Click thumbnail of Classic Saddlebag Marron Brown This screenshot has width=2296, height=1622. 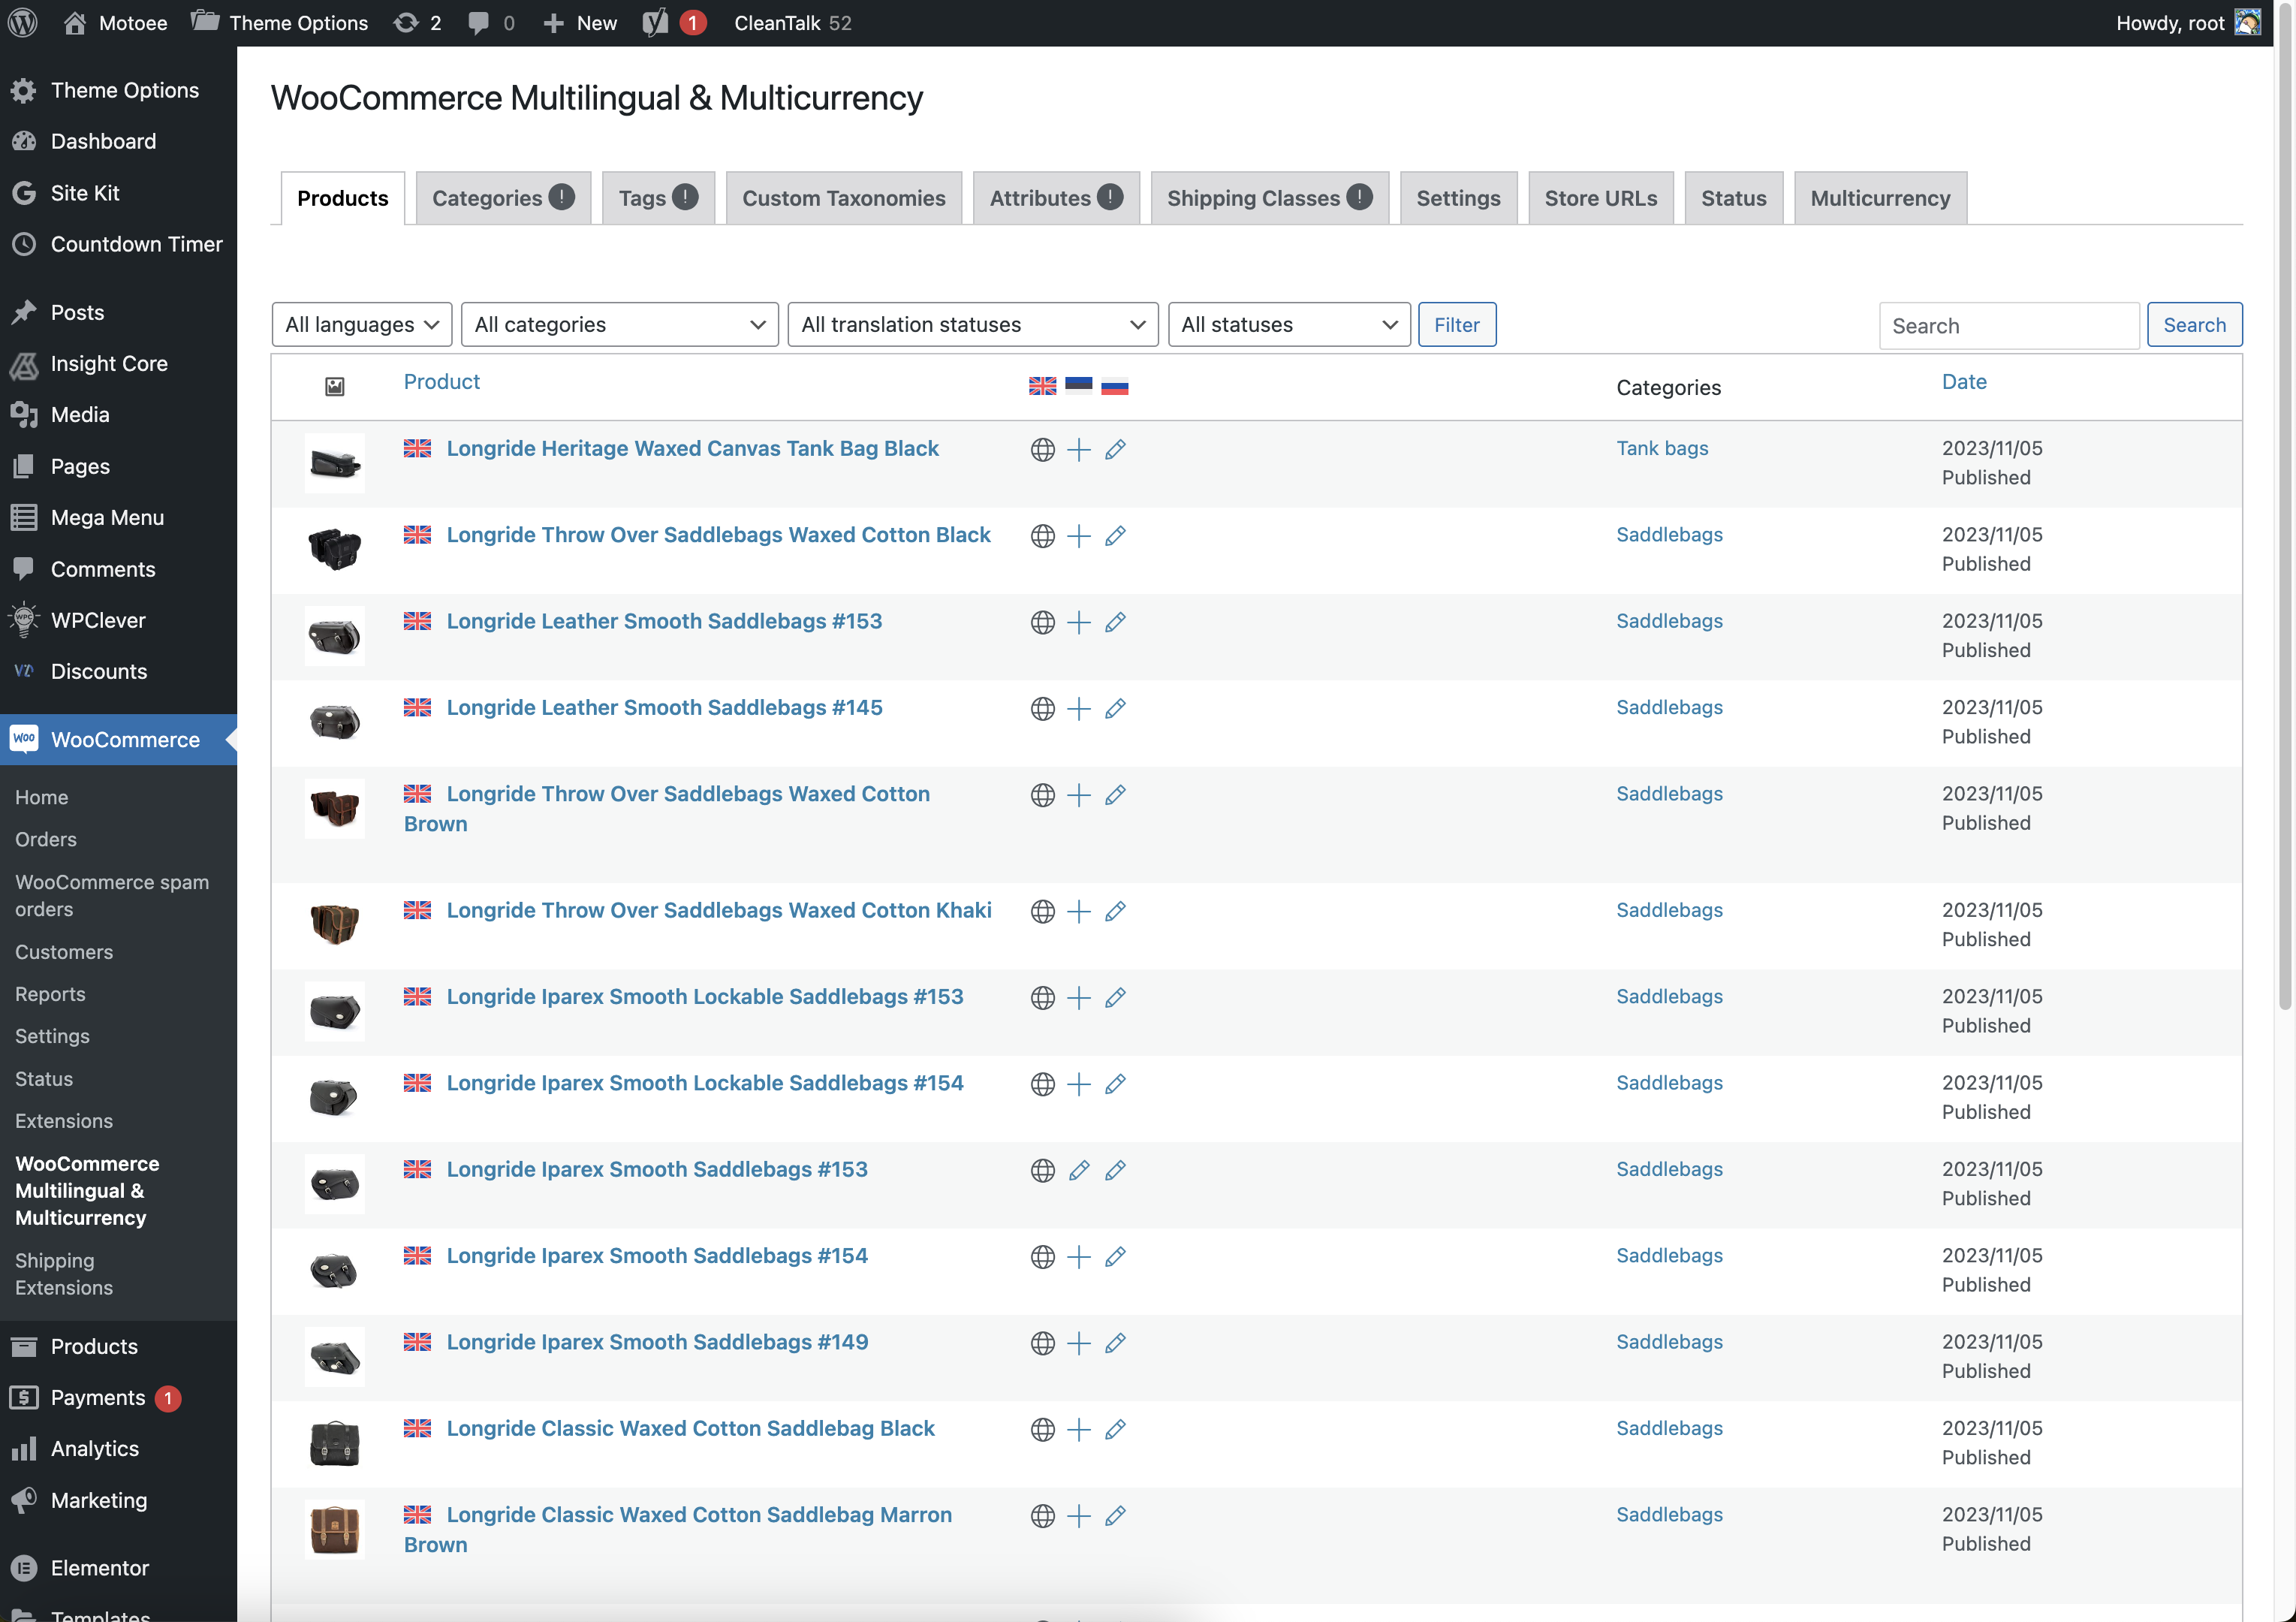[x=334, y=1528]
